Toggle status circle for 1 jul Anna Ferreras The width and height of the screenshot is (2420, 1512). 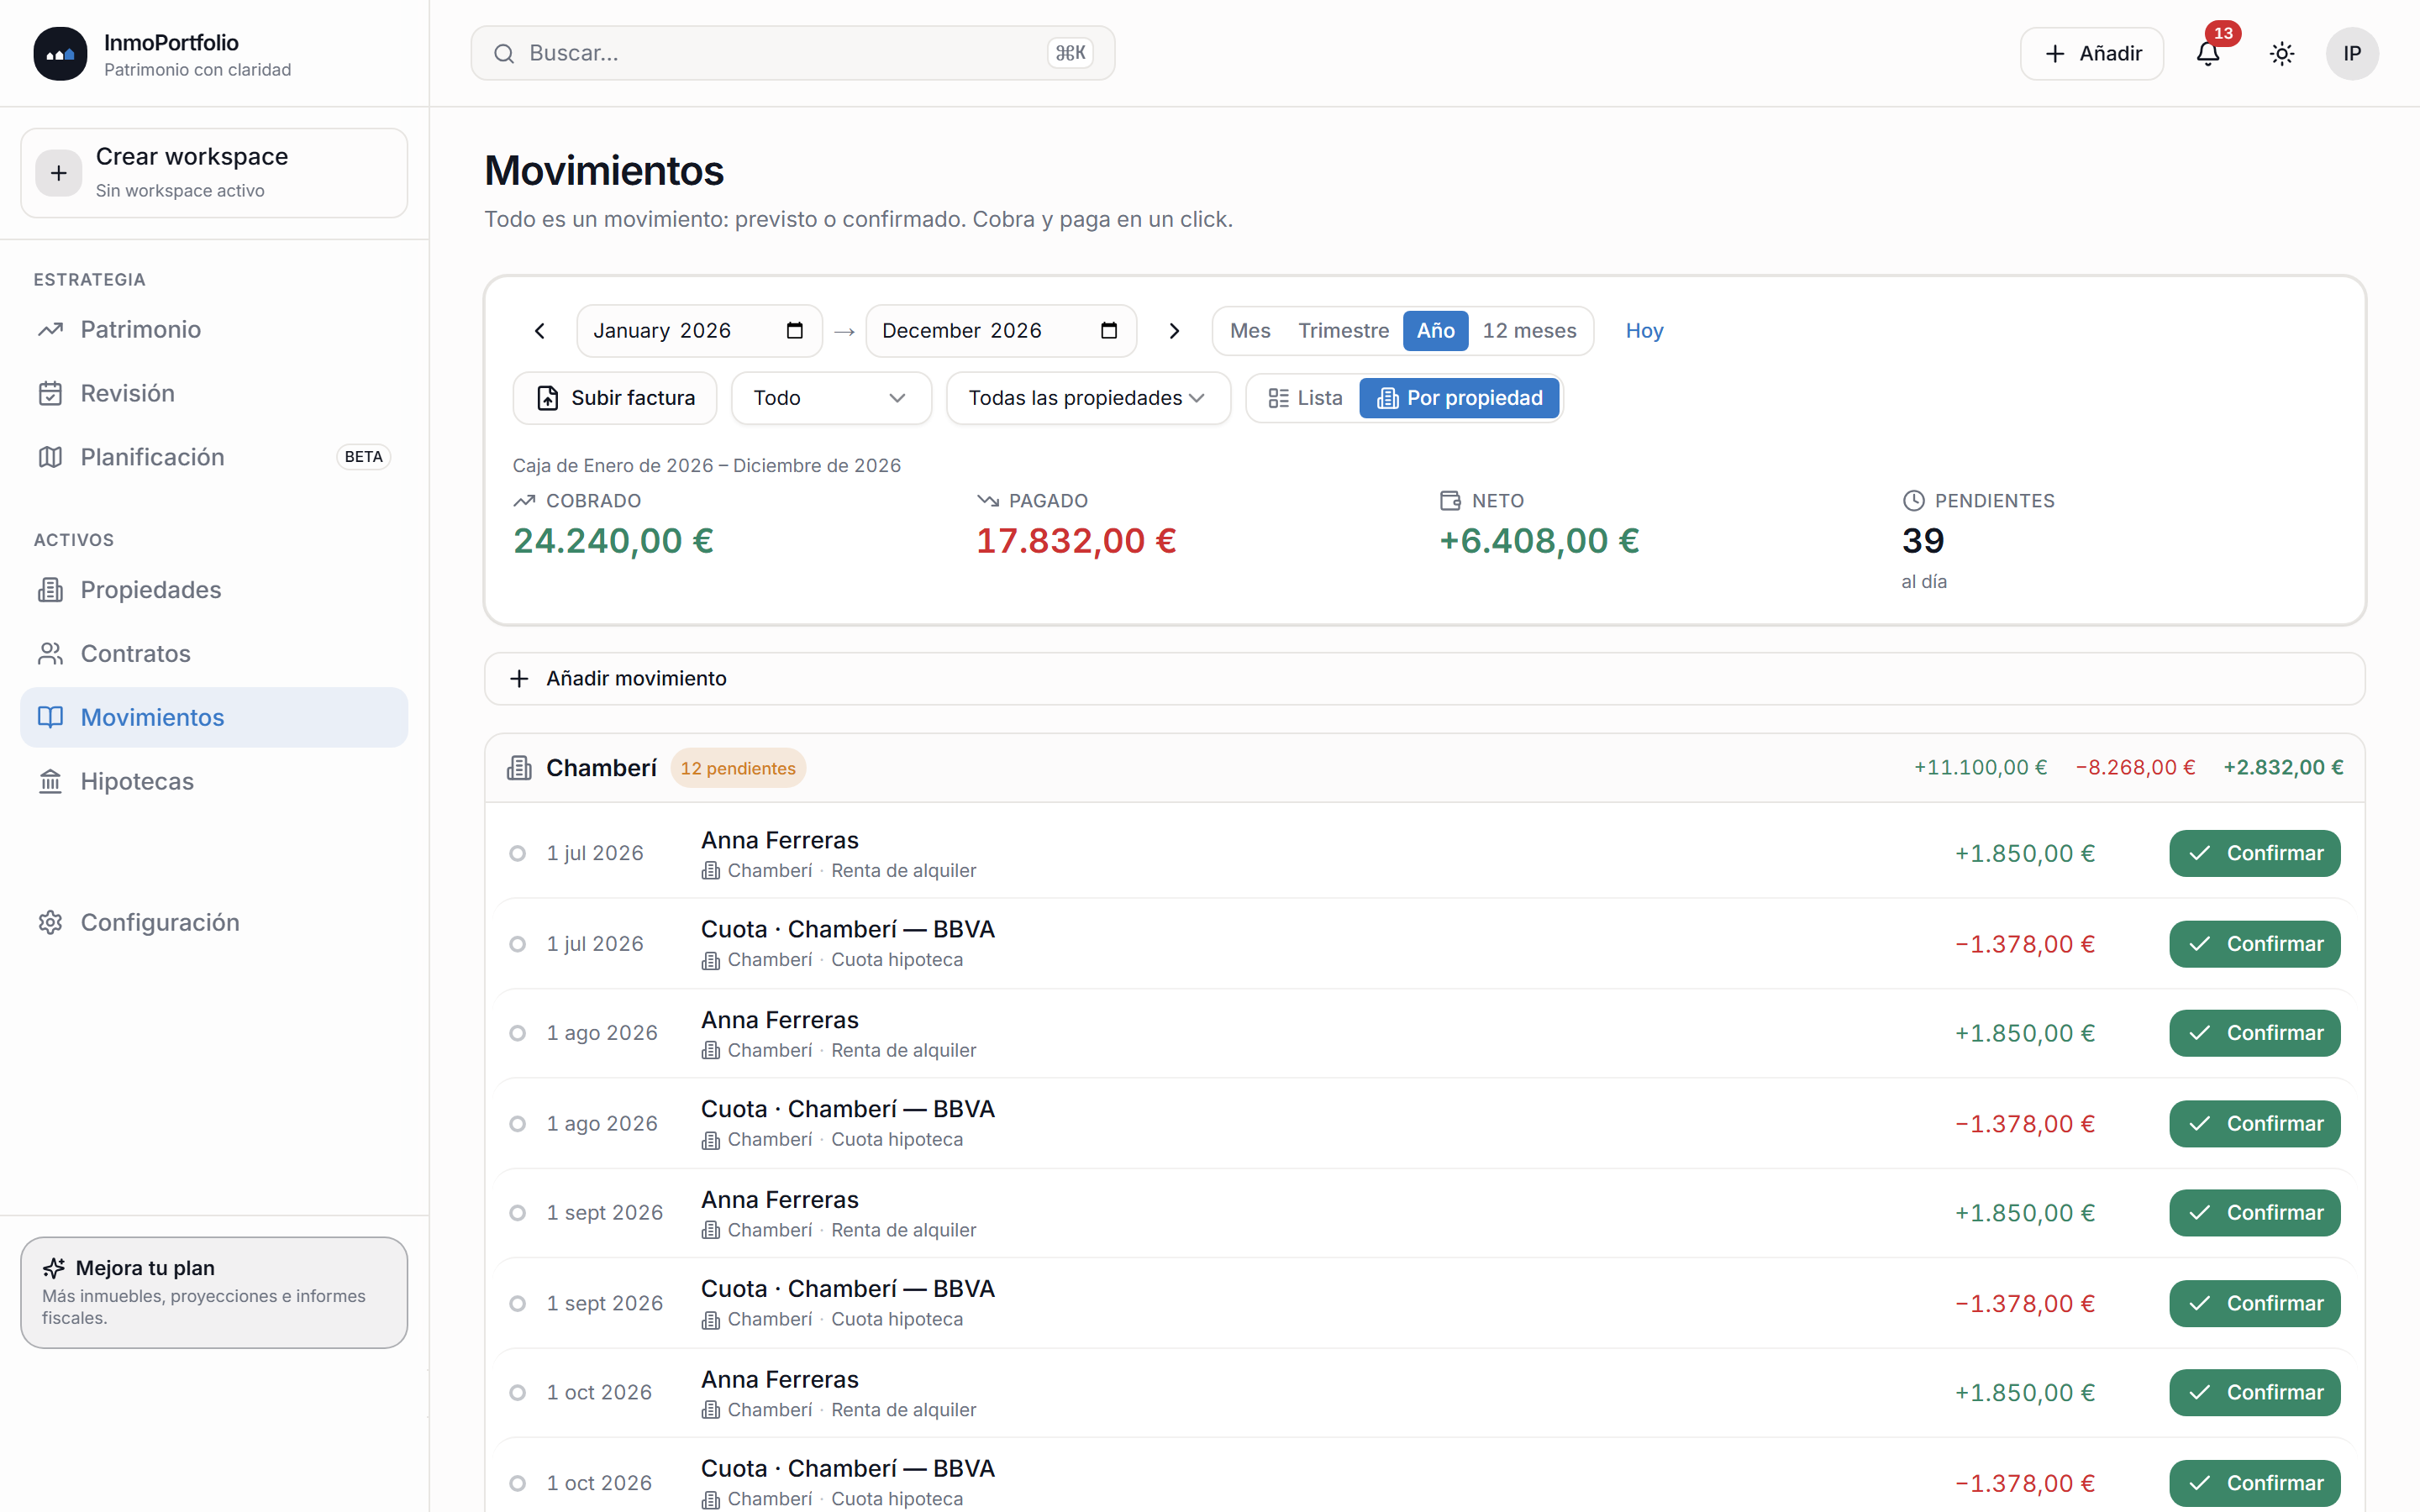click(x=517, y=853)
